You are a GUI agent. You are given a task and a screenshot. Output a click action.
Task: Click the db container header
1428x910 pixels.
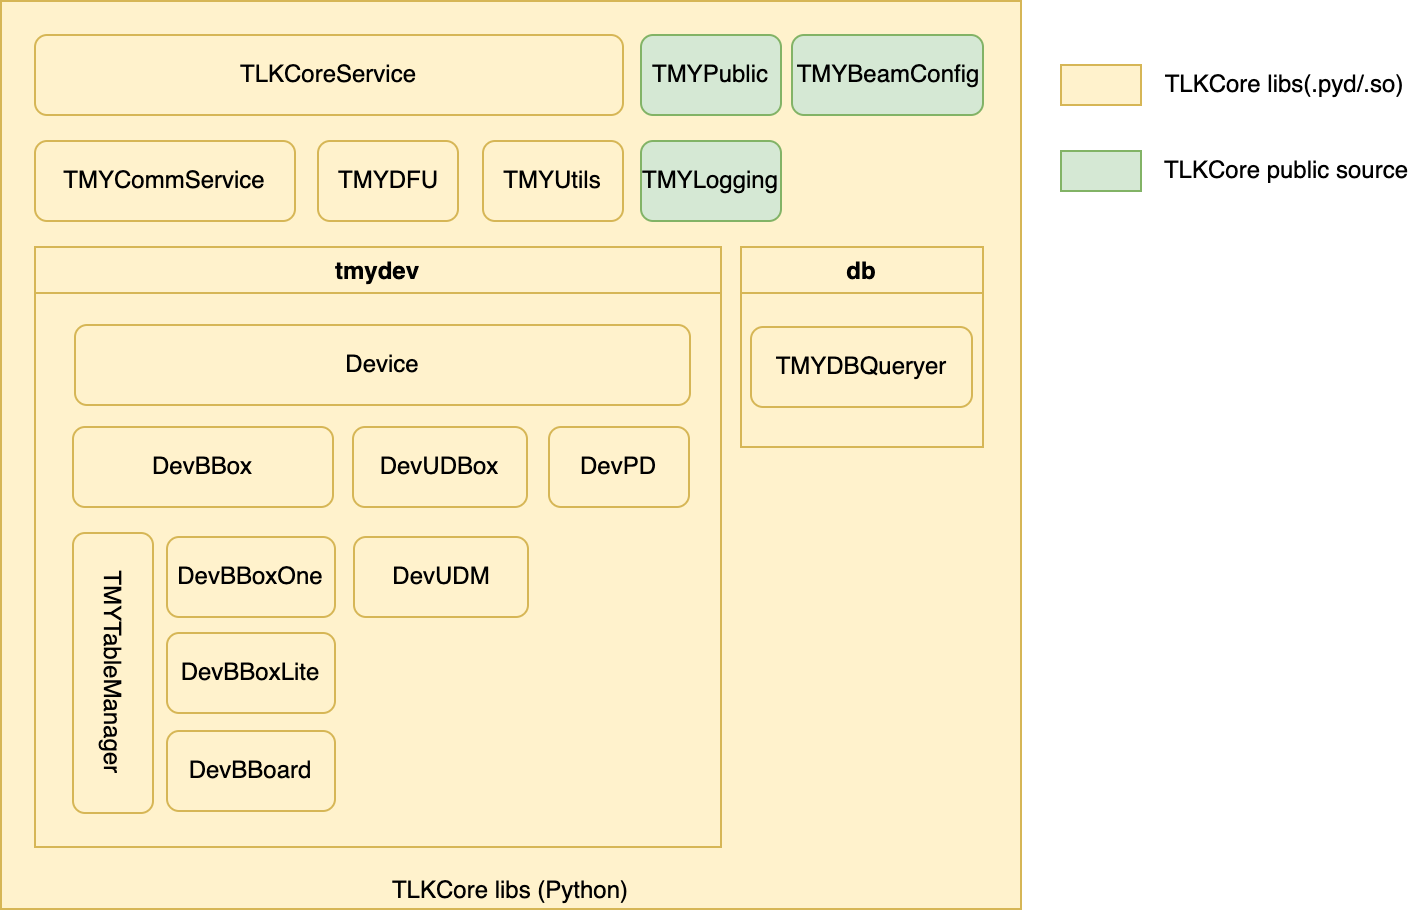pyautogui.click(x=862, y=270)
